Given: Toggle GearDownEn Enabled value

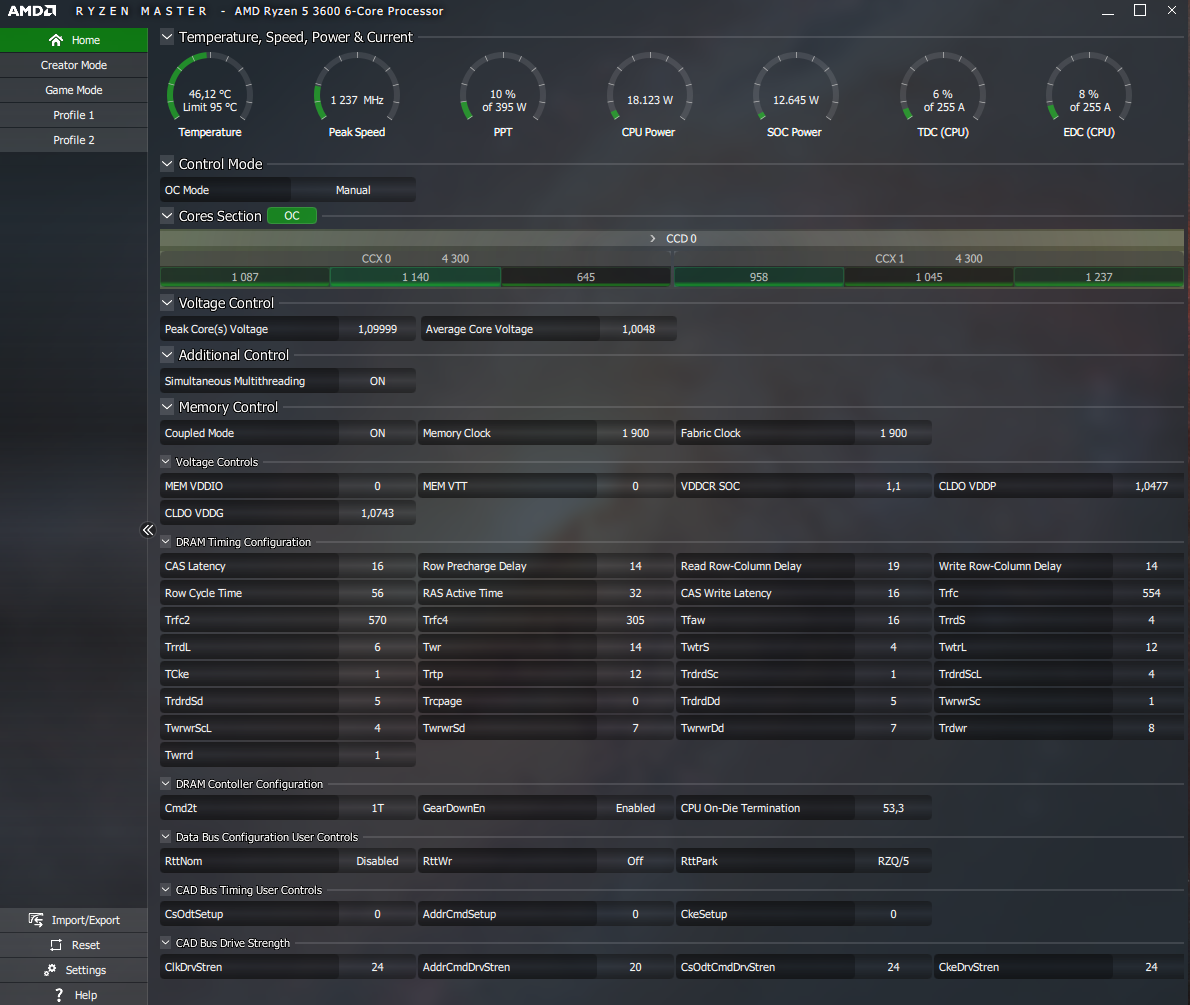Looking at the screenshot, I should coord(635,808).
